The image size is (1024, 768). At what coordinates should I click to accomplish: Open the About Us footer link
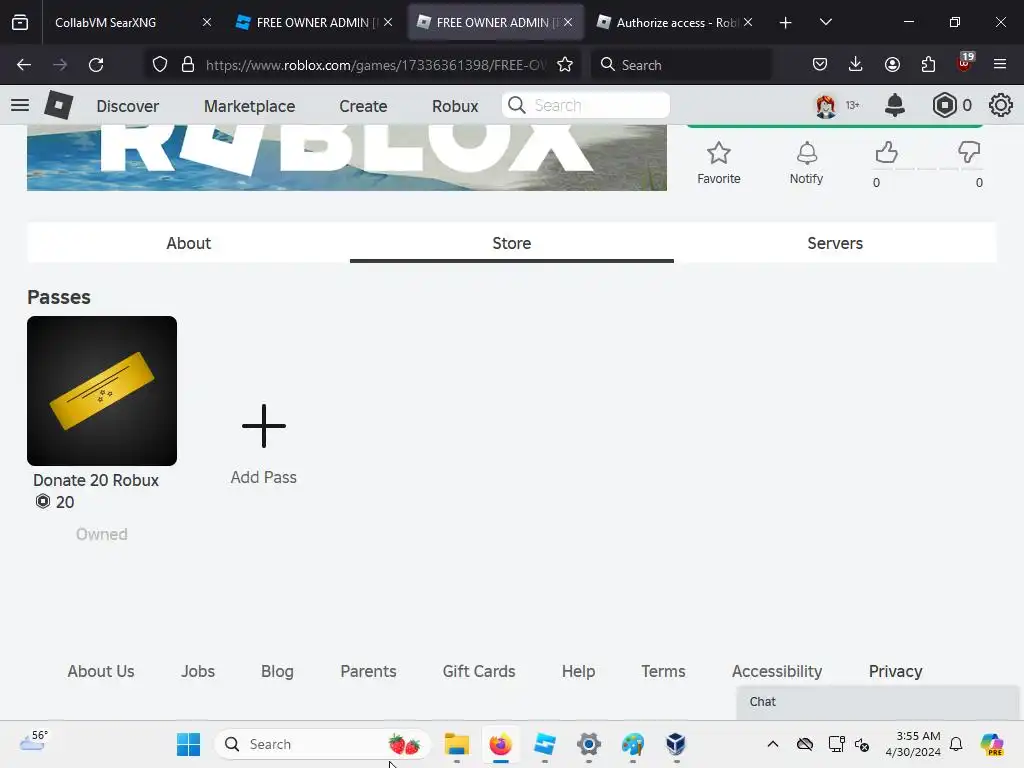(101, 671)
